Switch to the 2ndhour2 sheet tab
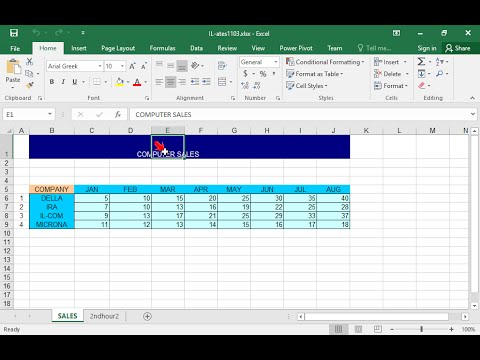480x360 pixels. click(x=104, y=316)
